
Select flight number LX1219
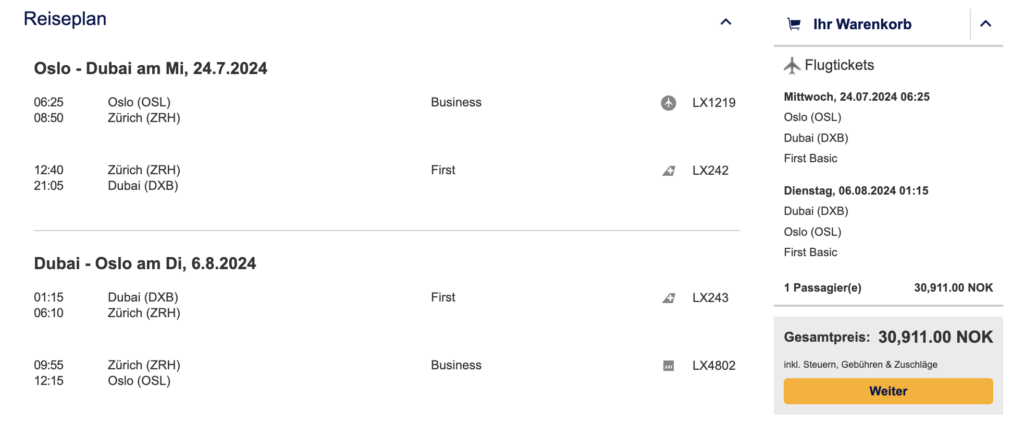[x=714, y=102]
